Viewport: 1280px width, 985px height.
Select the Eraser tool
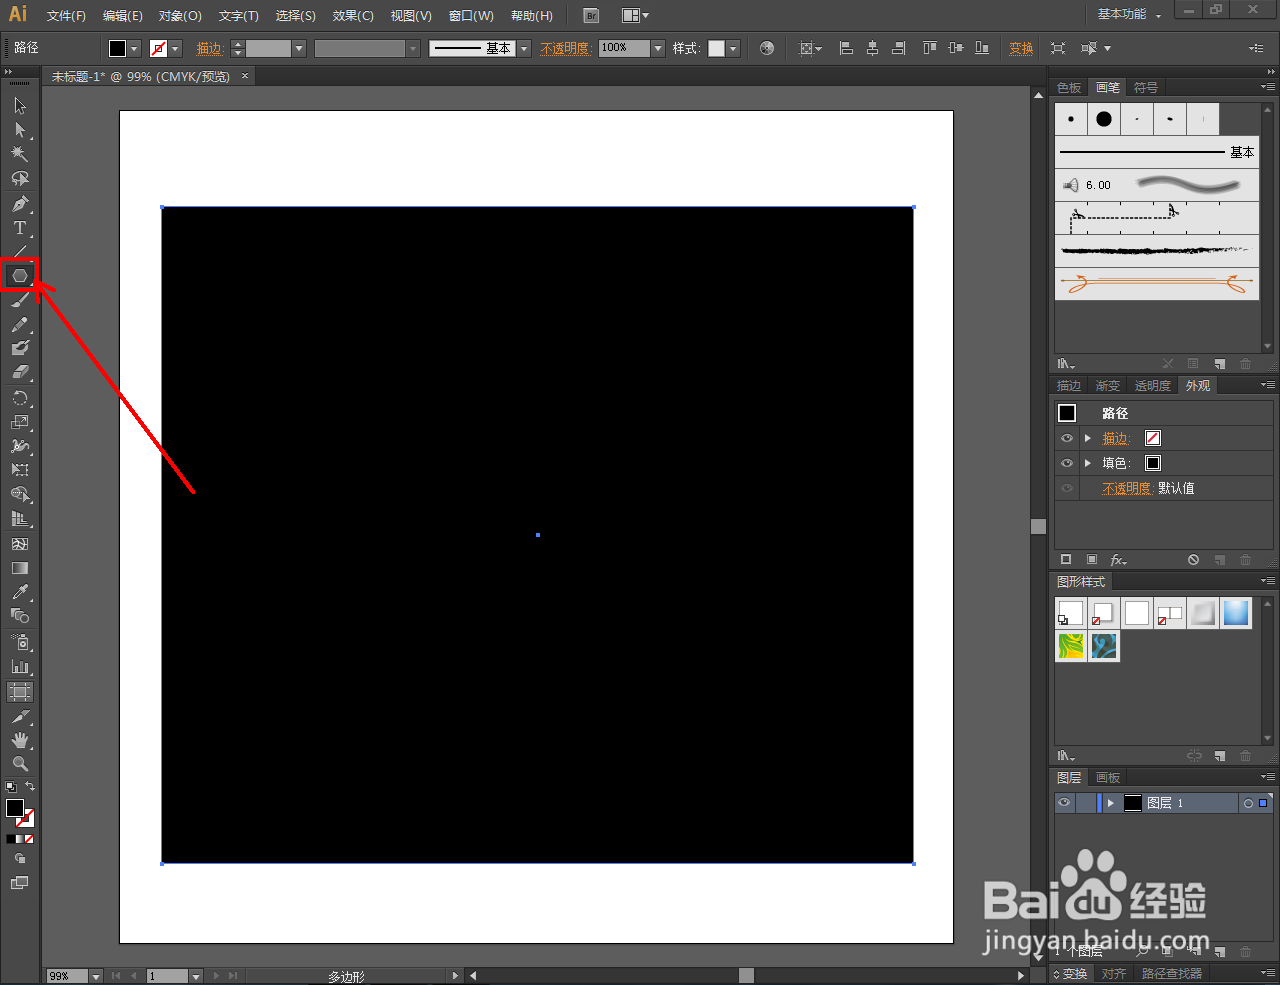pos(20,372)
